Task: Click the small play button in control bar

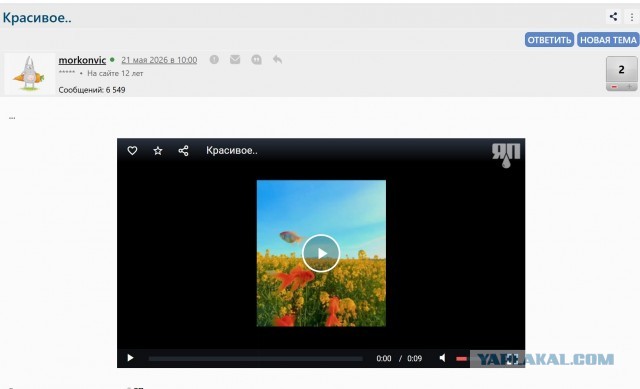Action: click(130, 358)
